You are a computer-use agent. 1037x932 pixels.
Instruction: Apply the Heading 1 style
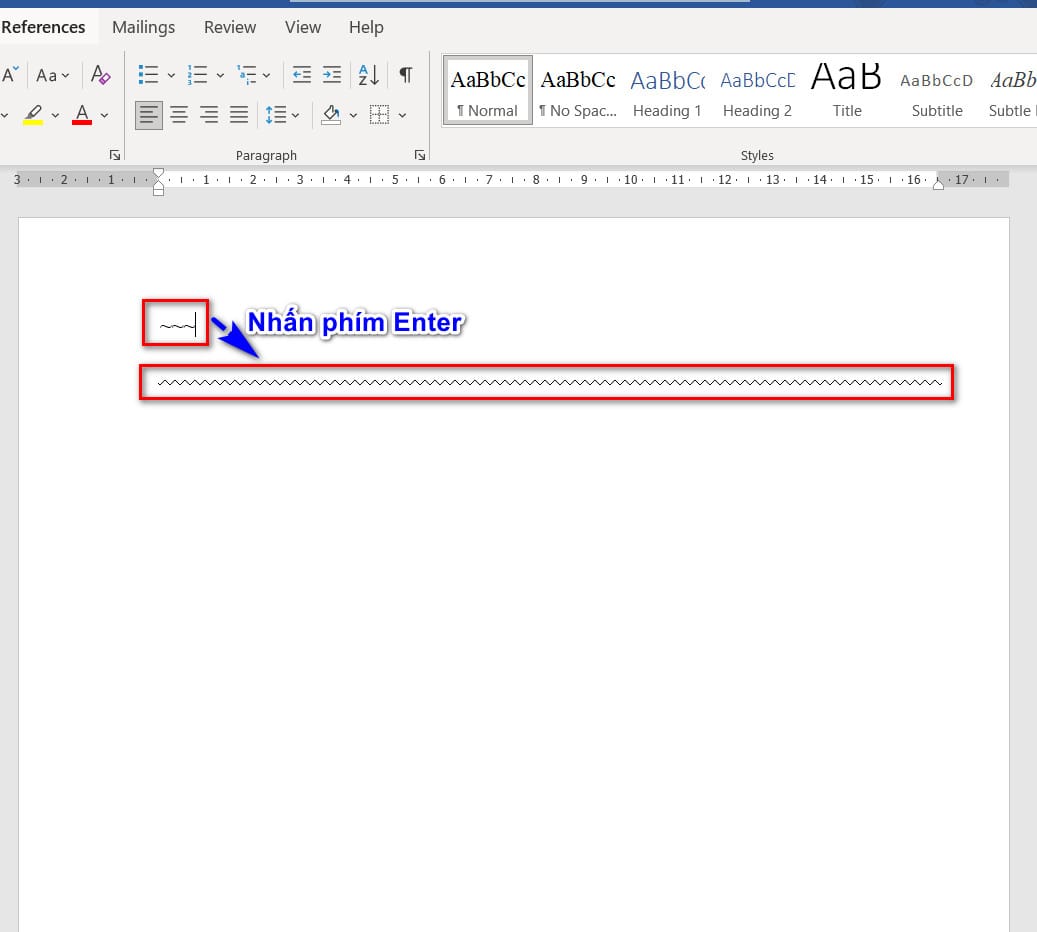point(667,91)
